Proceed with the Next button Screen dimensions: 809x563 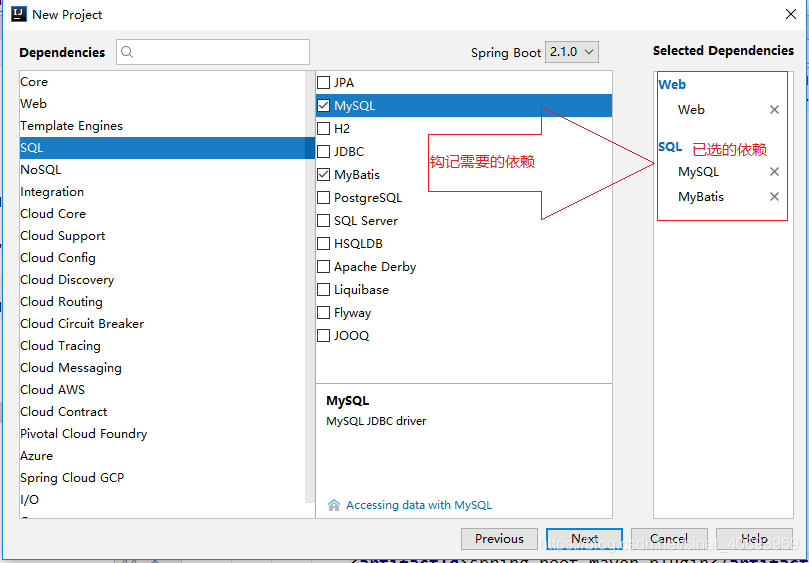584,539
